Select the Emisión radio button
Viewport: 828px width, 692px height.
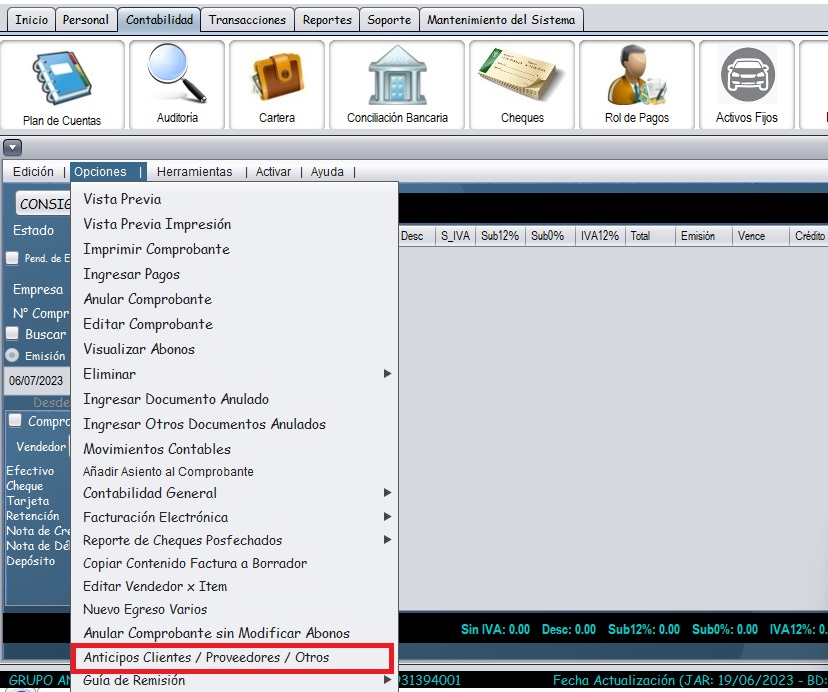(13, 355)
